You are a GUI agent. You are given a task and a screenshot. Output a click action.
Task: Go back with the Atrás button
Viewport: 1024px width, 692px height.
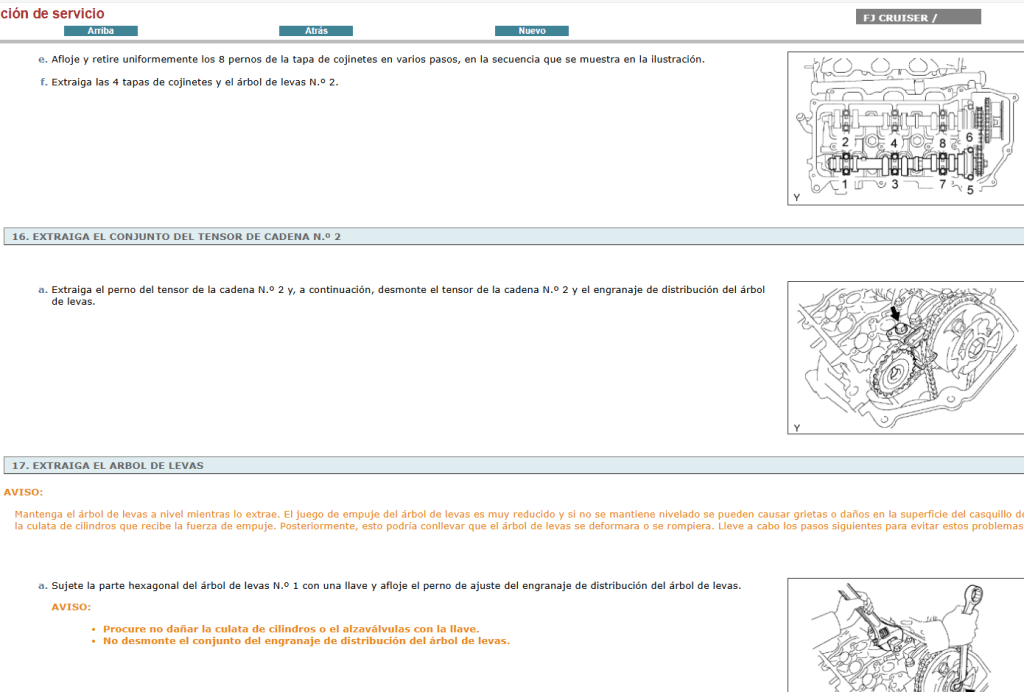point(316,31)
